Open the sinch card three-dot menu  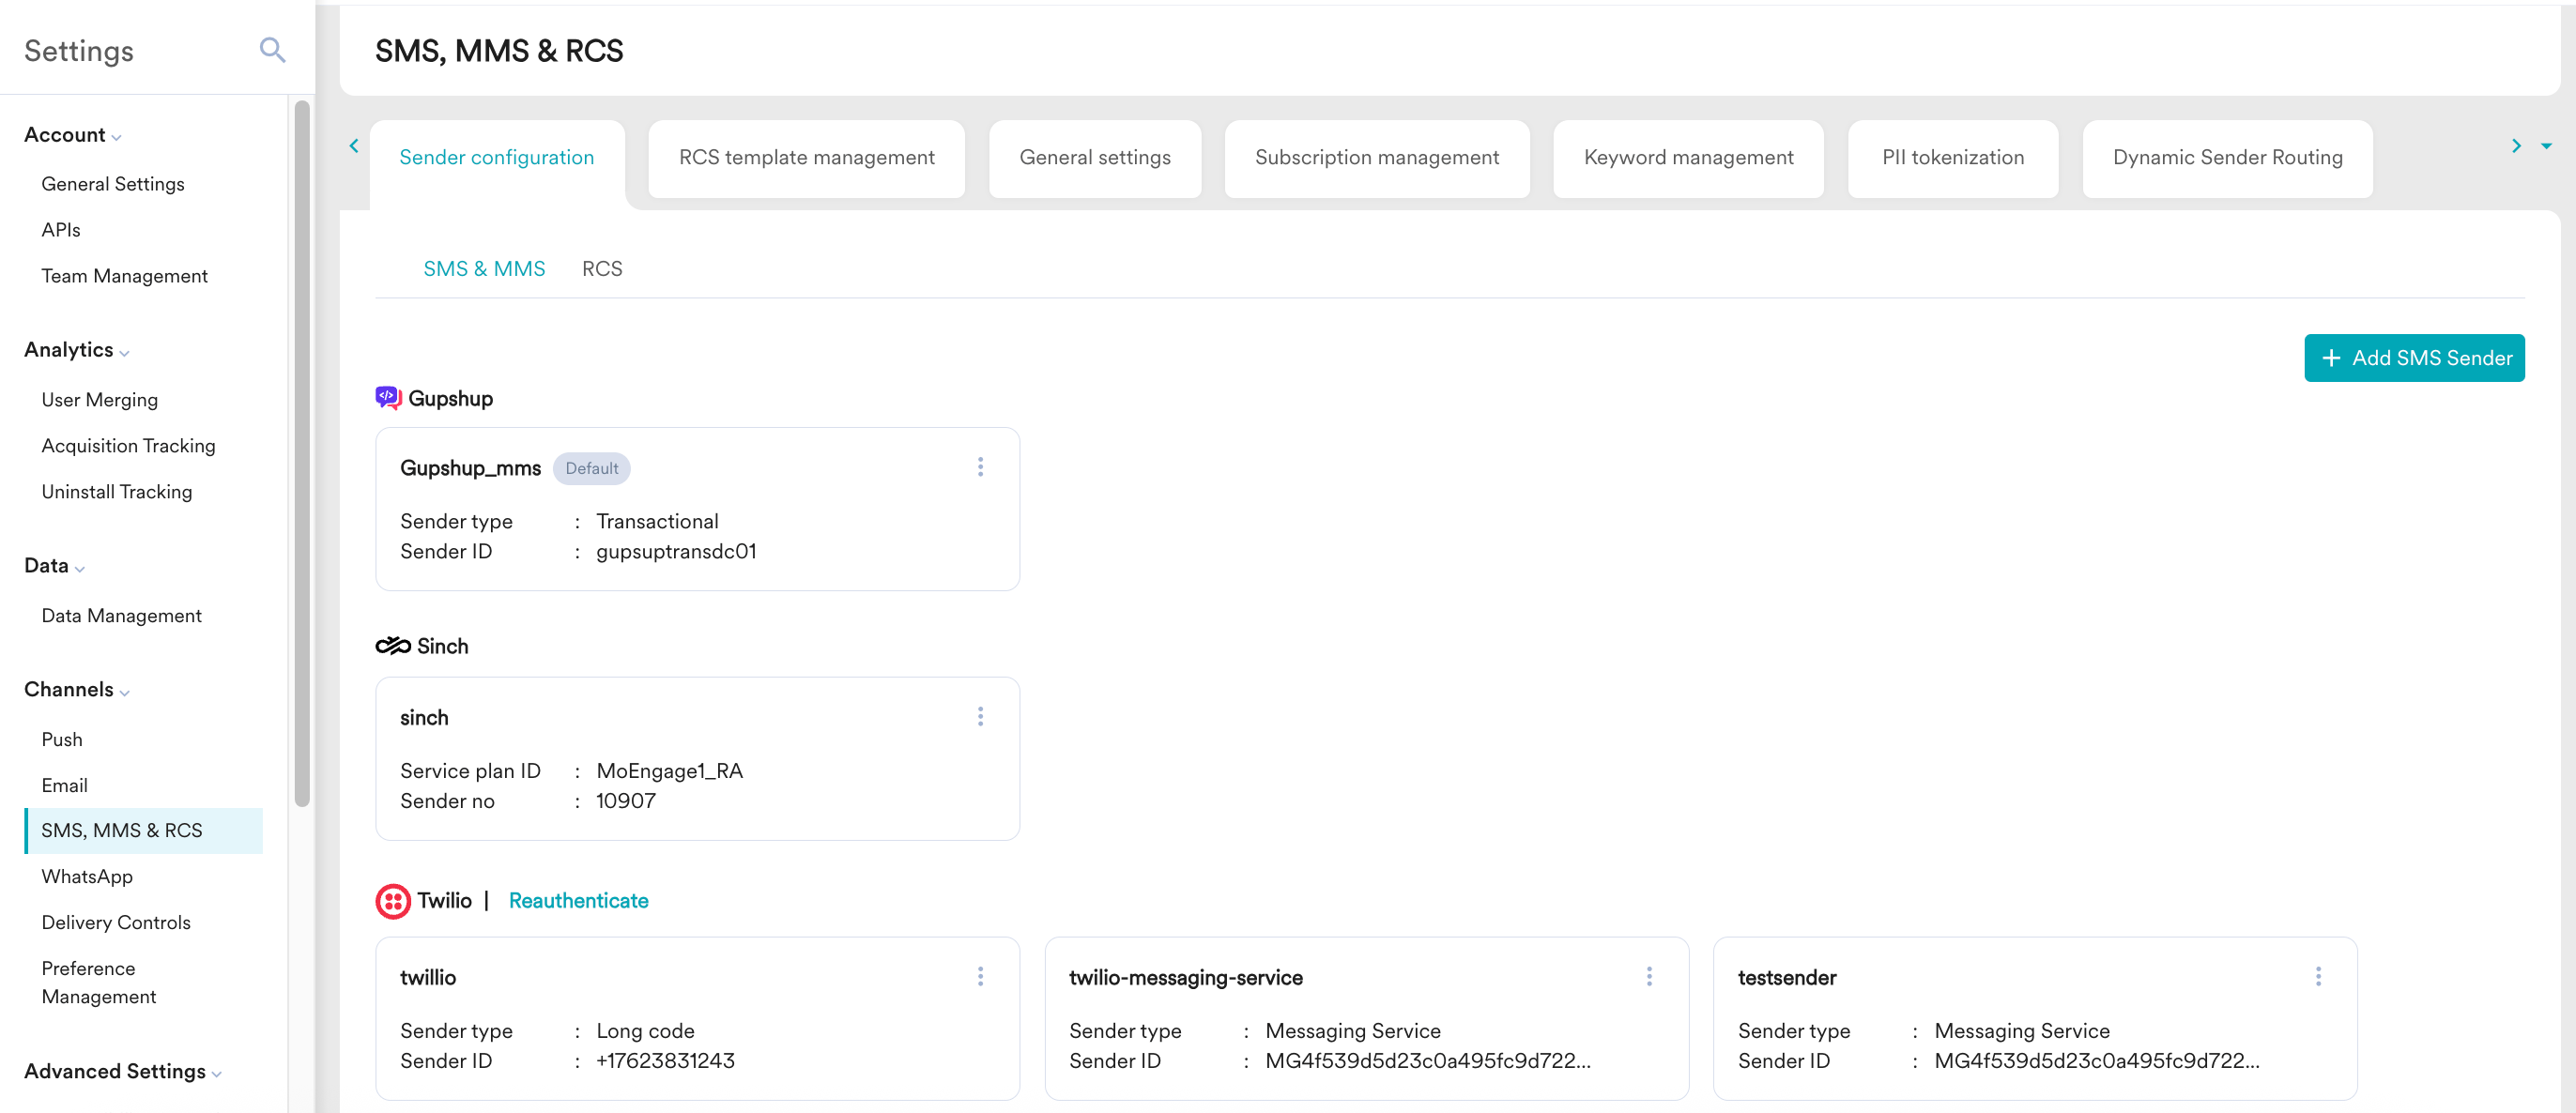[980, 716]
